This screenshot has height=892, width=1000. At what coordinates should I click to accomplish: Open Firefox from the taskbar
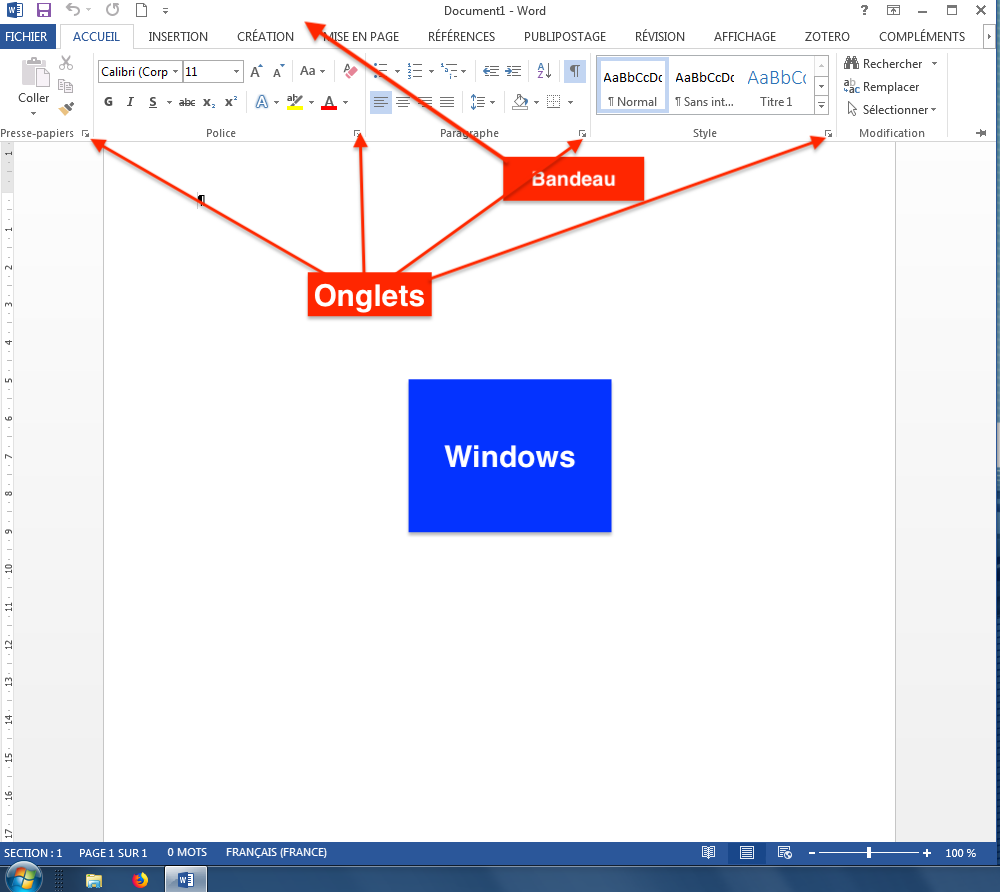(140, 881)
